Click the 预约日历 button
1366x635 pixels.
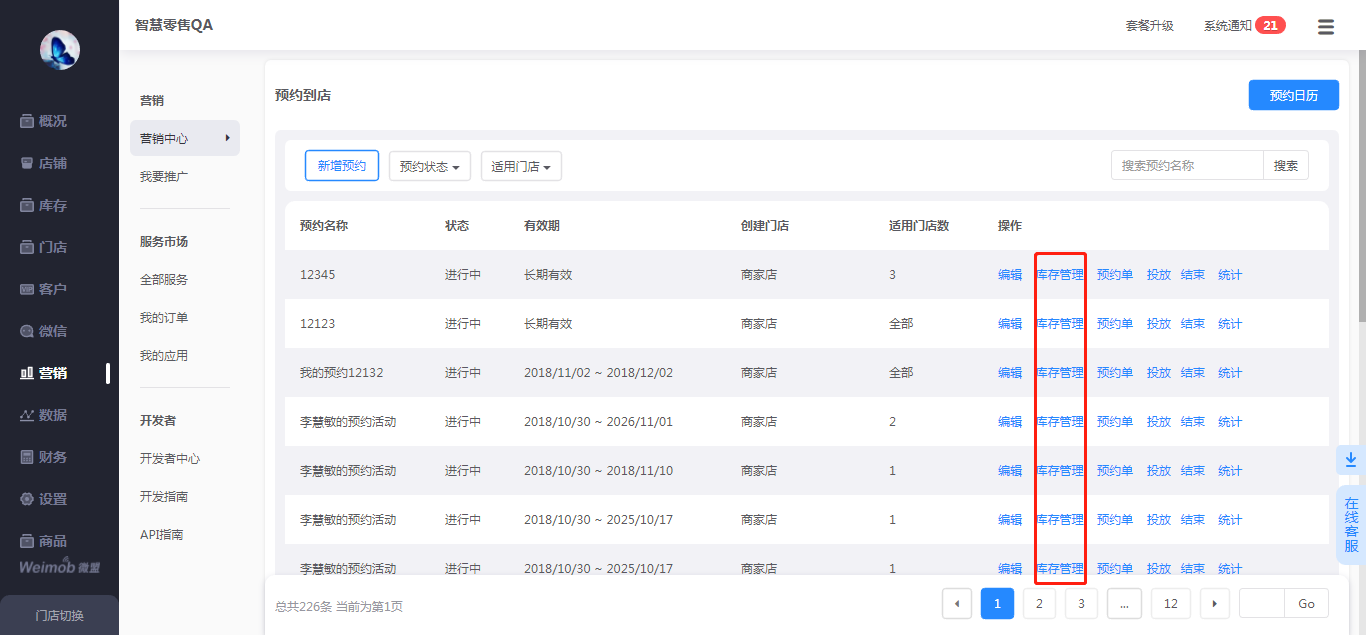point(1294,95)
